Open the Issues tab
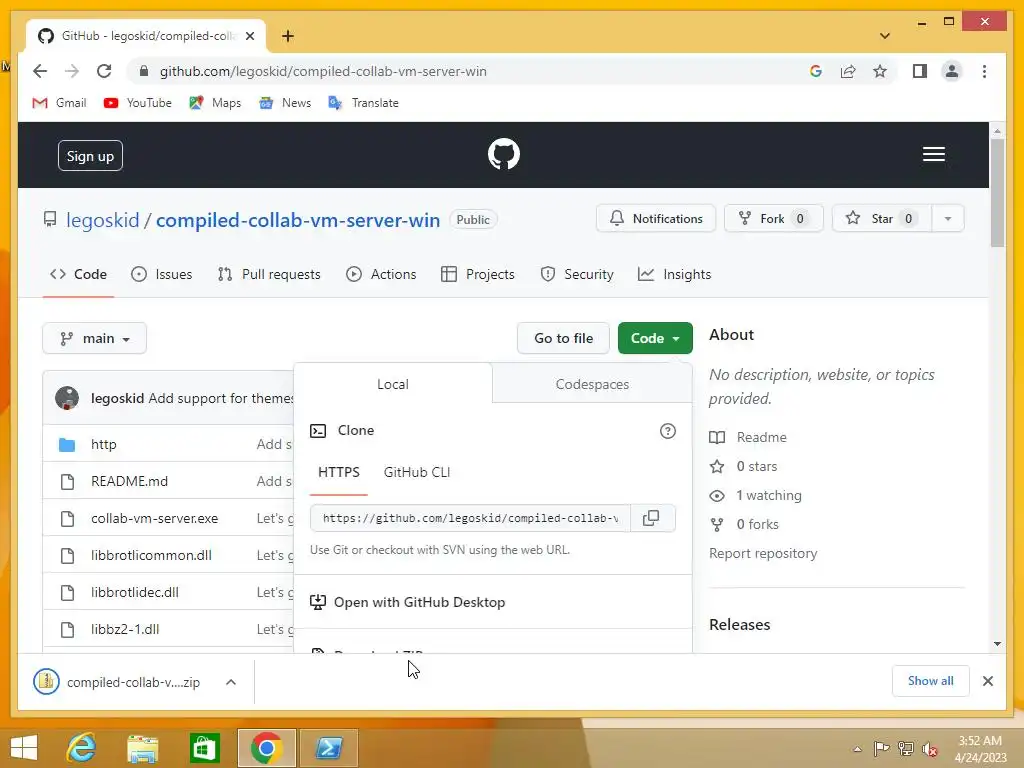 tap(161, 274)
